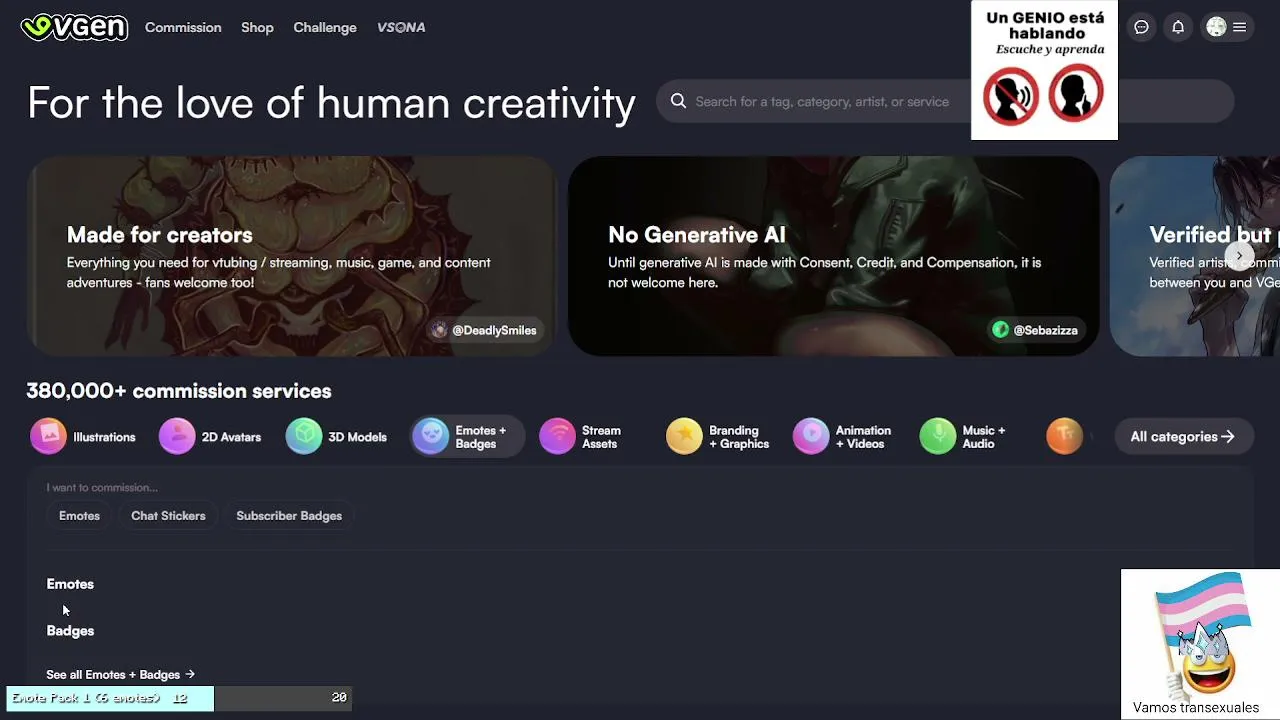Click the Un GENIO está hablando overlay image
The image size is (1280, 720).
(x=1044, y=70)
